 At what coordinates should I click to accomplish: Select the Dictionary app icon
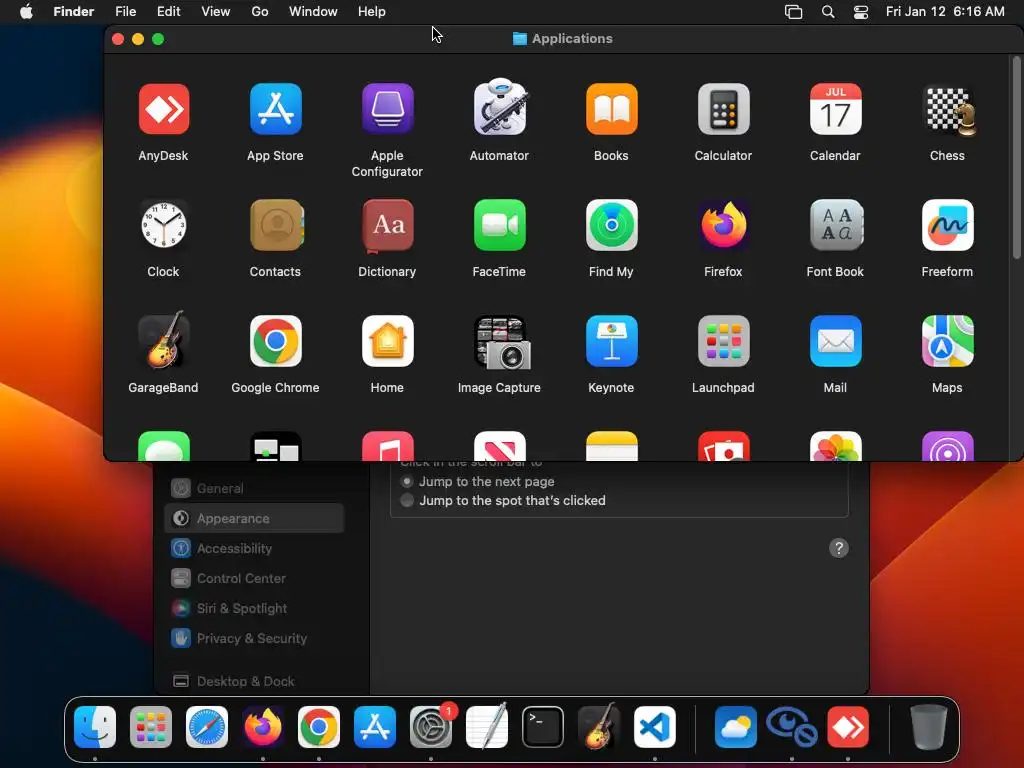387,225
